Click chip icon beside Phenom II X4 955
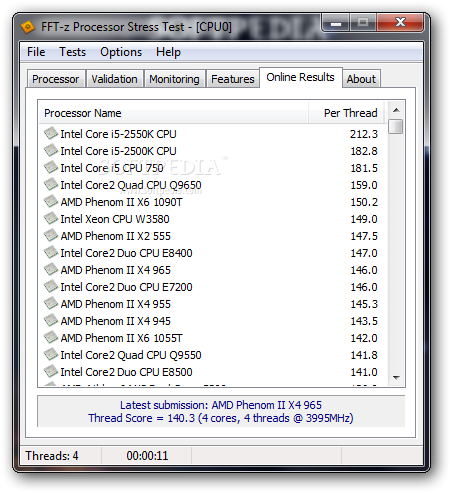This screenshot has width=451, height=493. coord(51,303)
